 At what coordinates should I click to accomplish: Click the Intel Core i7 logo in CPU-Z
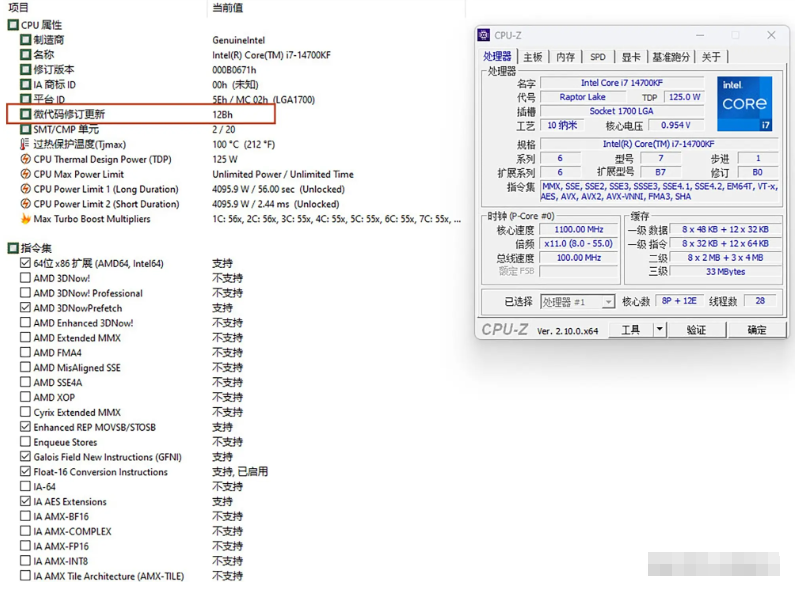point(744,104)
